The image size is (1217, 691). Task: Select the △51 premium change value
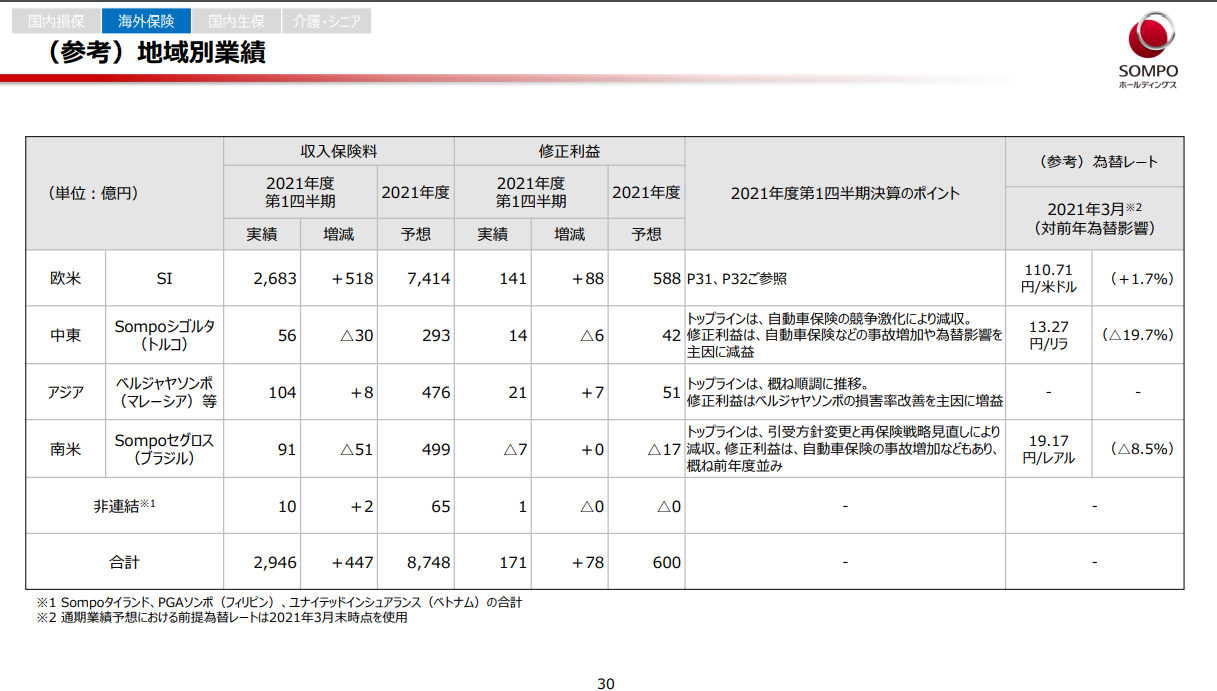pos(357,449)
